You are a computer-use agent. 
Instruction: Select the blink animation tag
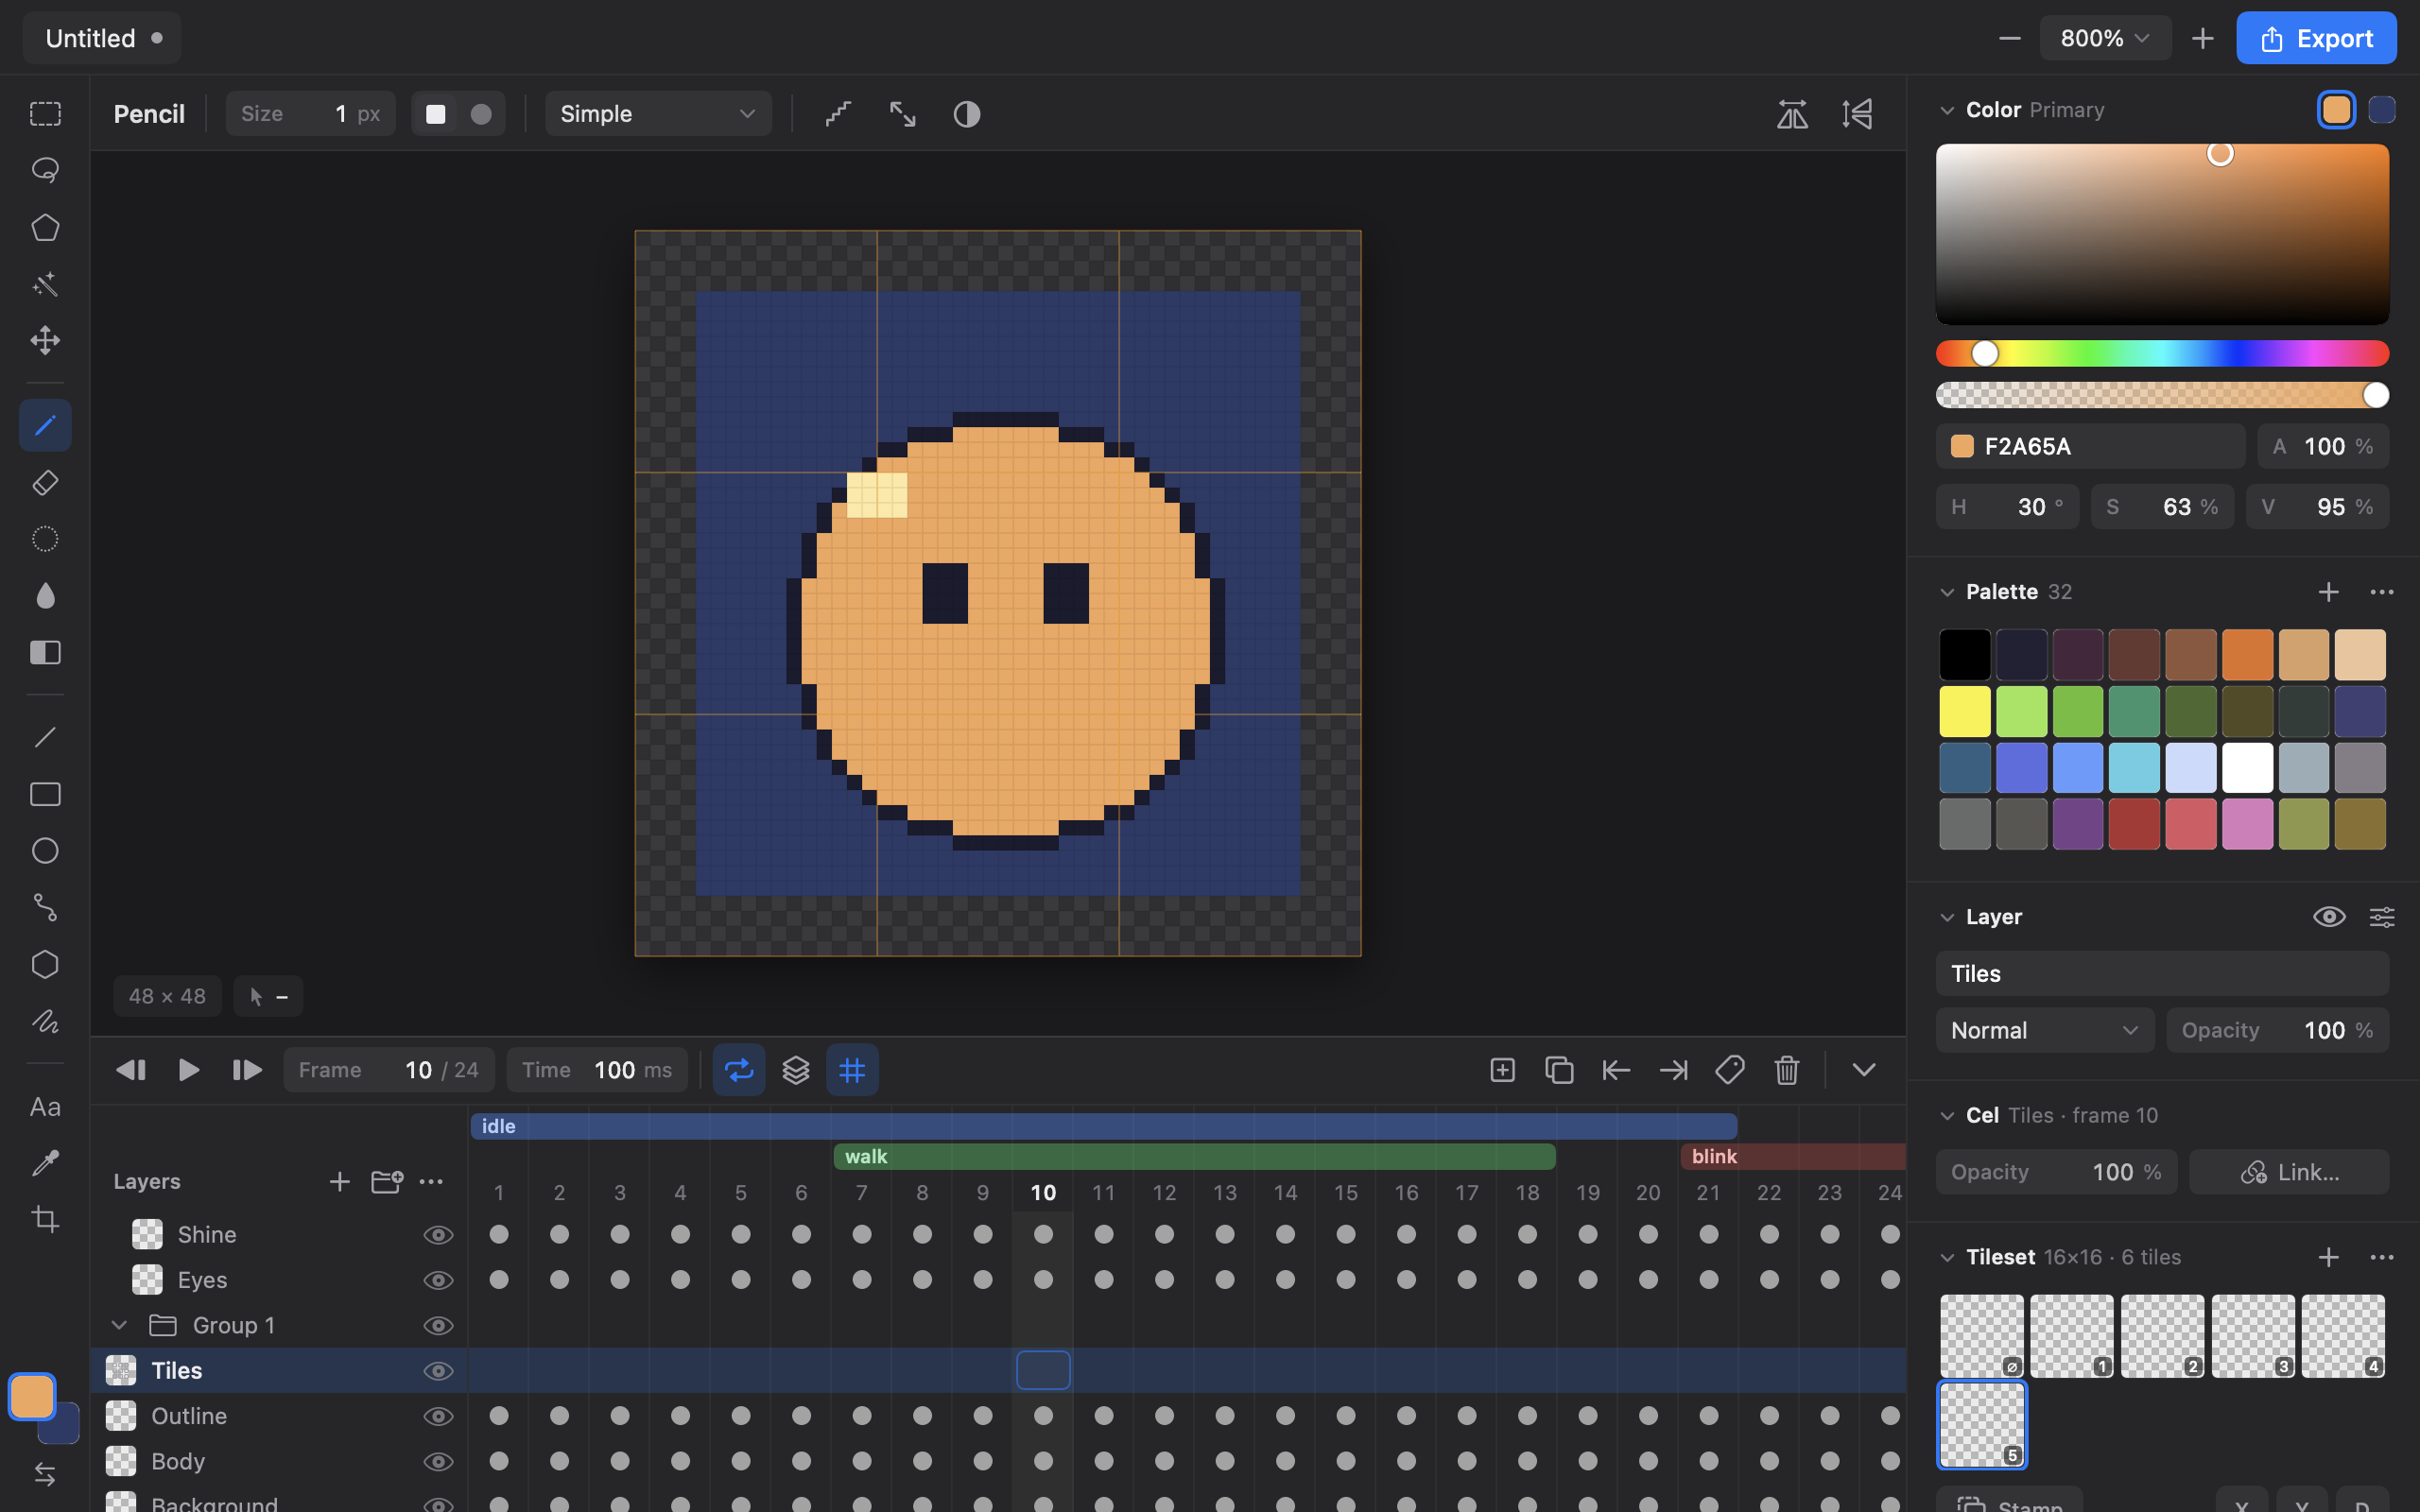click(1792, 1157)
